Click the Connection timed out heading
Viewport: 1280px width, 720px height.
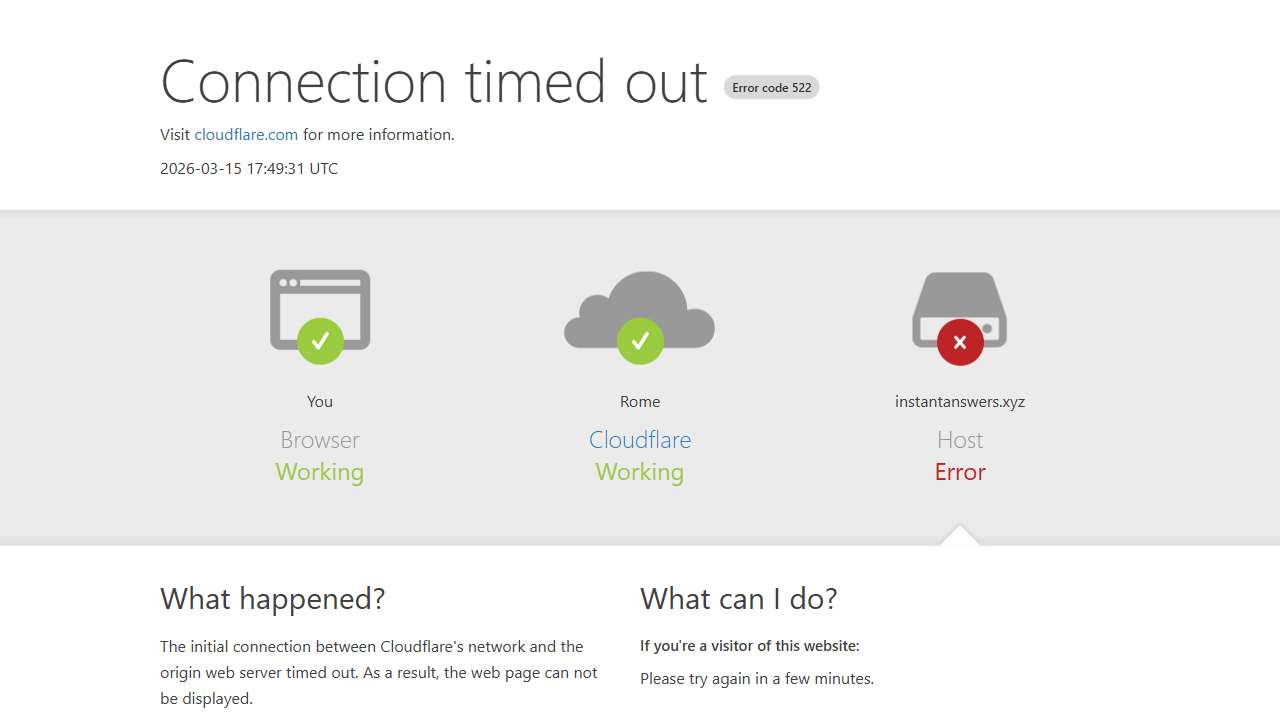point(433,82)
